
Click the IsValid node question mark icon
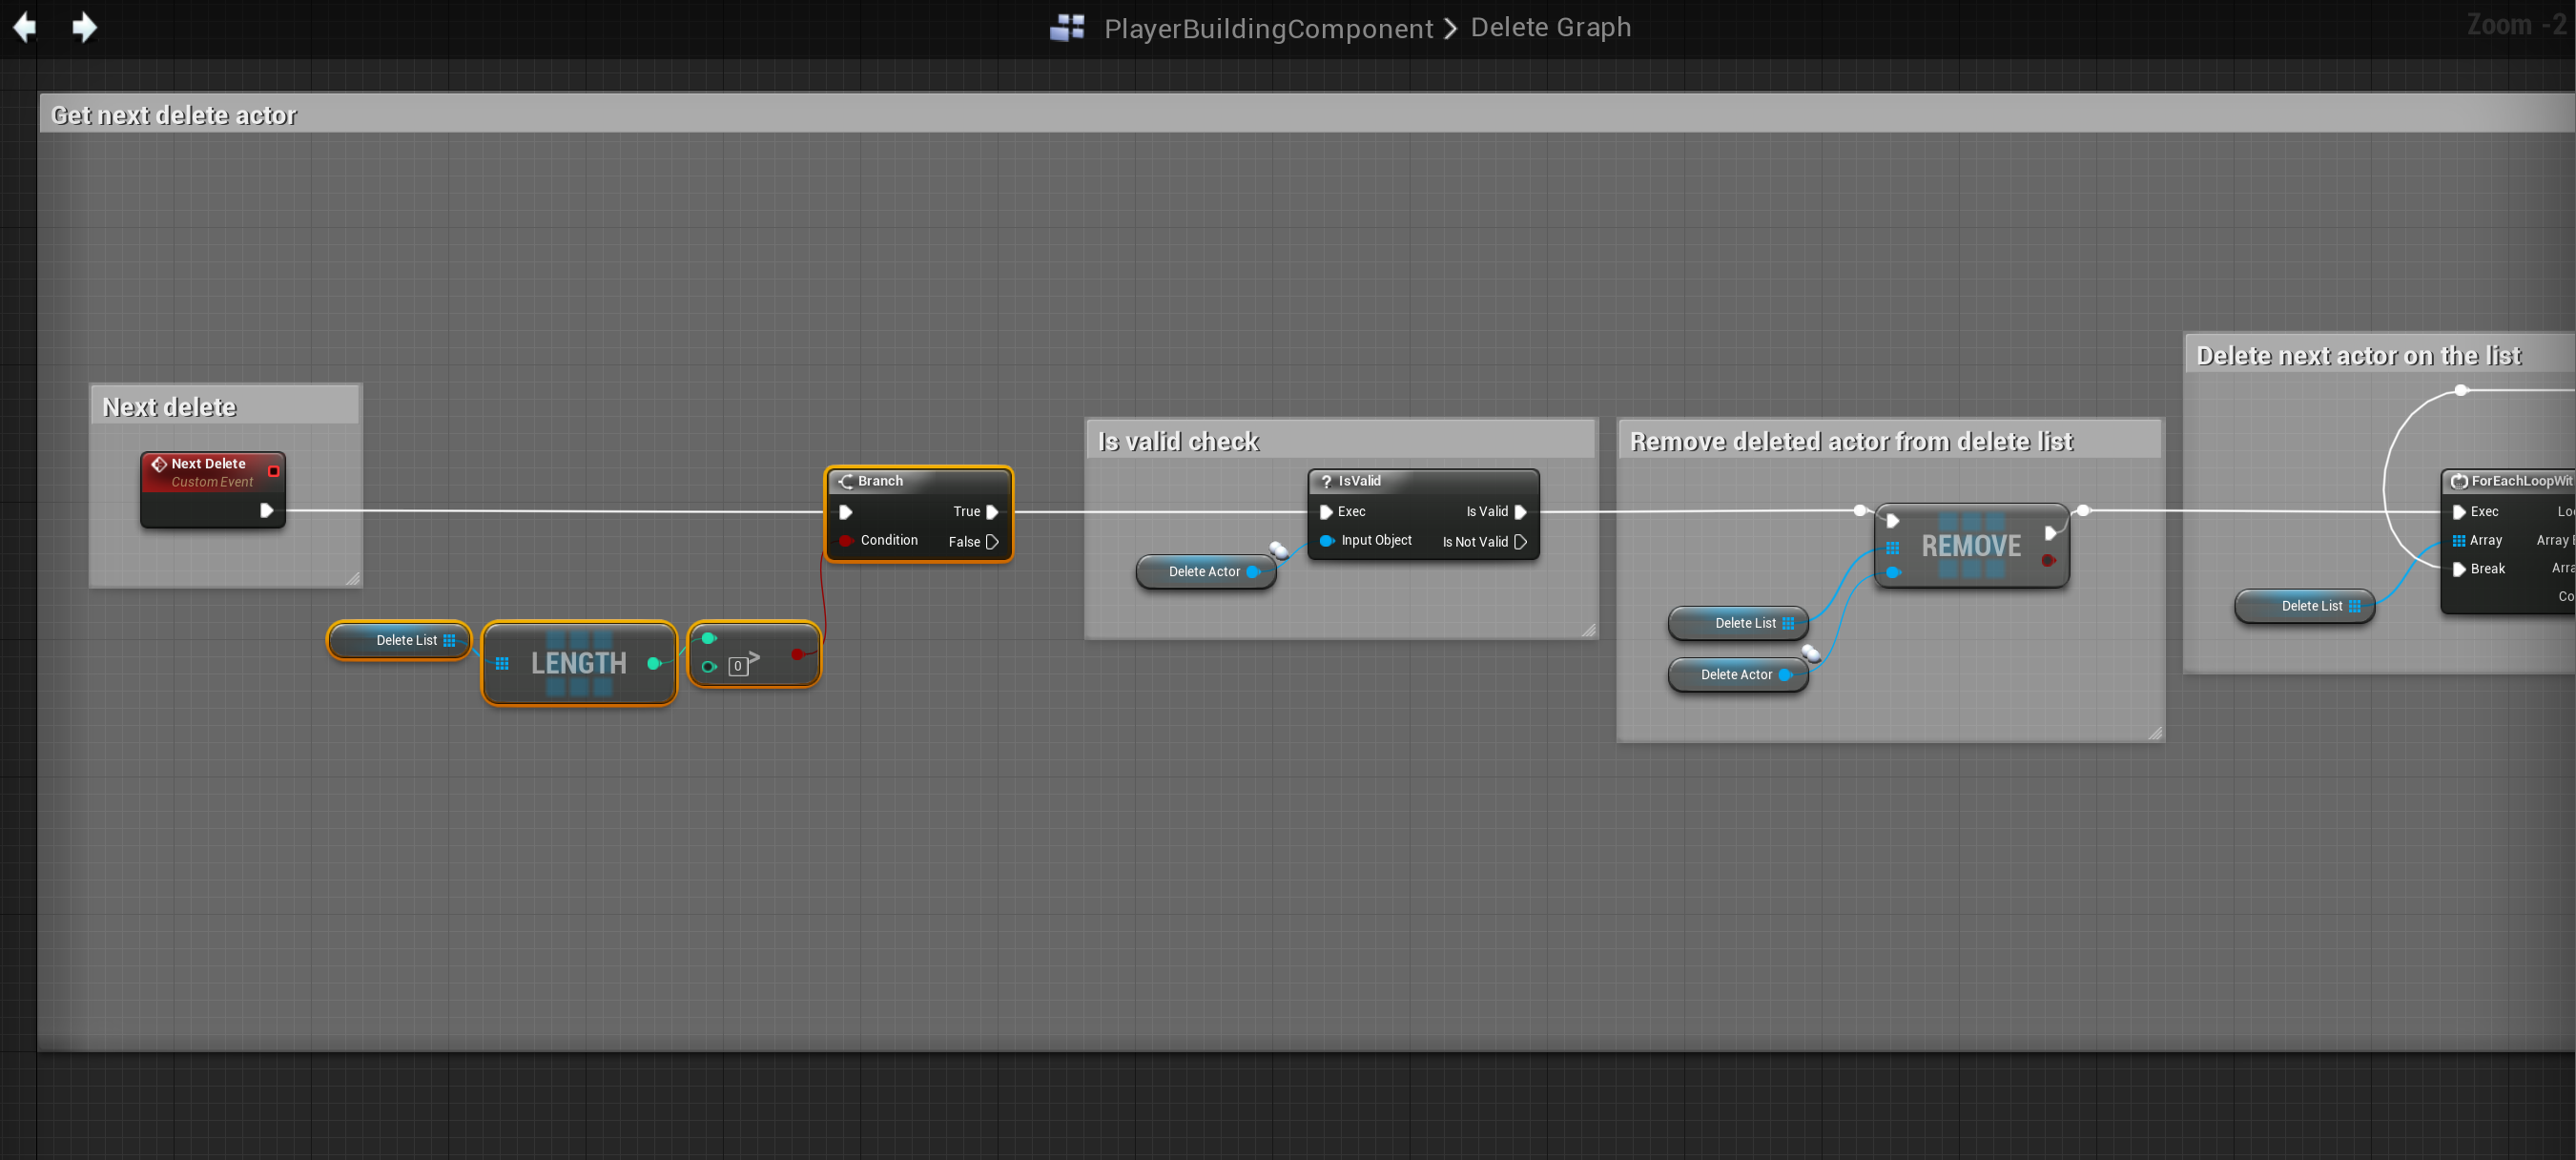point(1326,481)
